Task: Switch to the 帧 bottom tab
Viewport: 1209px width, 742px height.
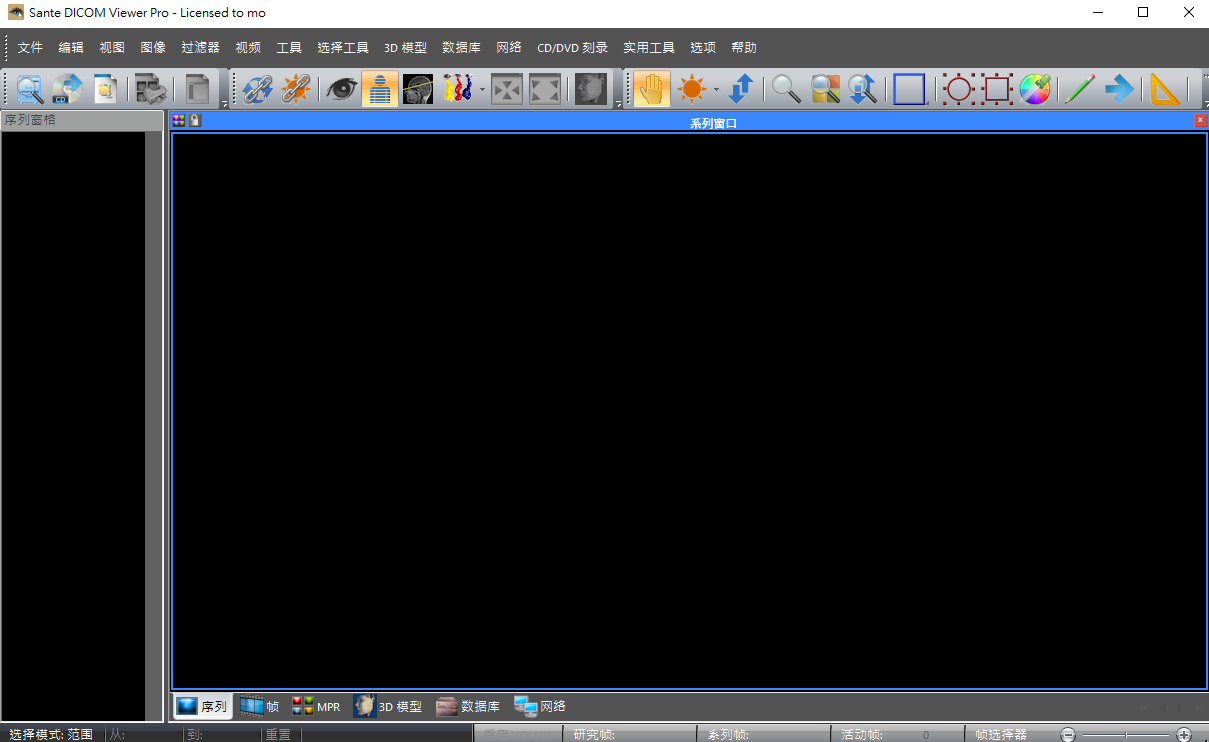Action: tap(259, 706)
